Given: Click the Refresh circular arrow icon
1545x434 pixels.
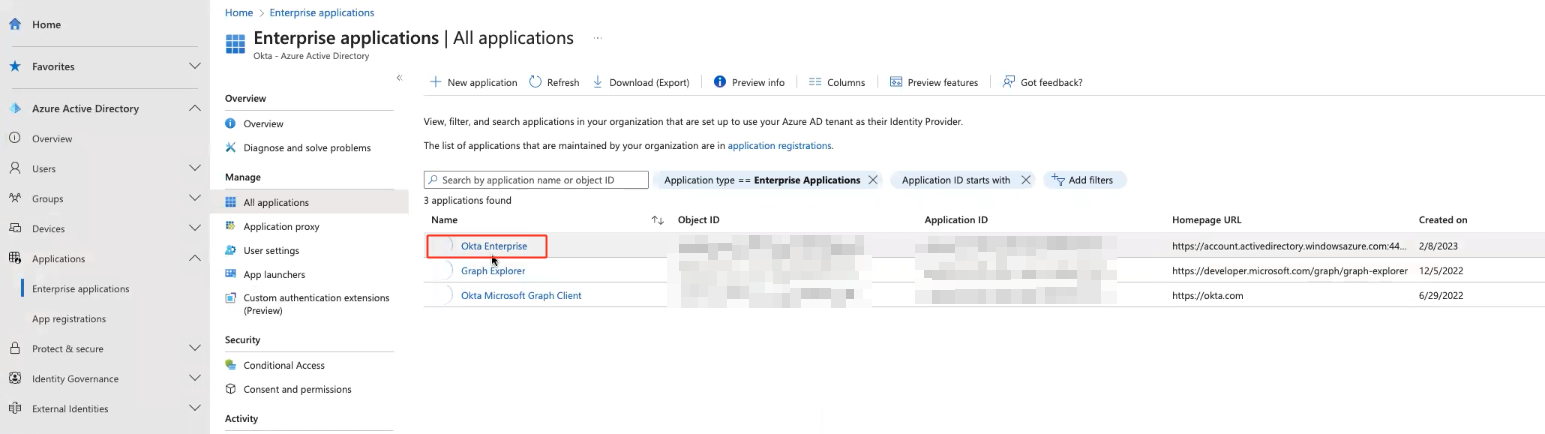Looking at the screenshot, I should [x=535, y=82].
